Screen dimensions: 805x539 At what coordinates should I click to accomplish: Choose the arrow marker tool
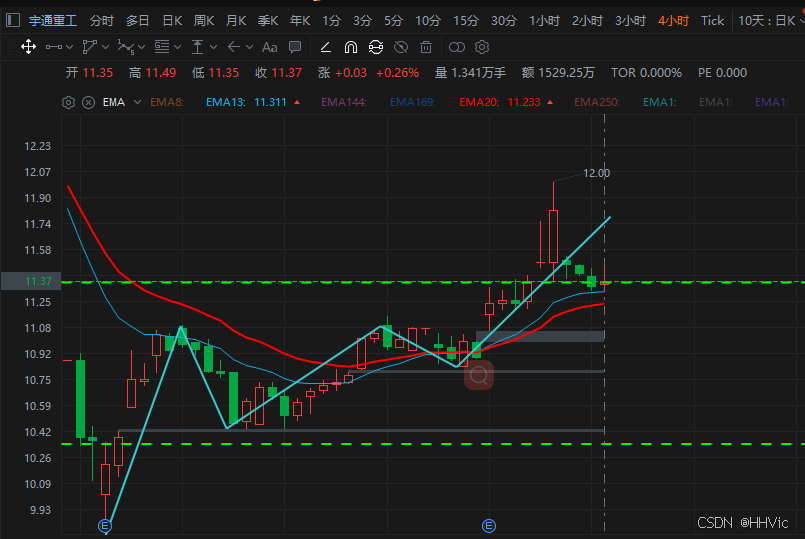pos(234,47)
